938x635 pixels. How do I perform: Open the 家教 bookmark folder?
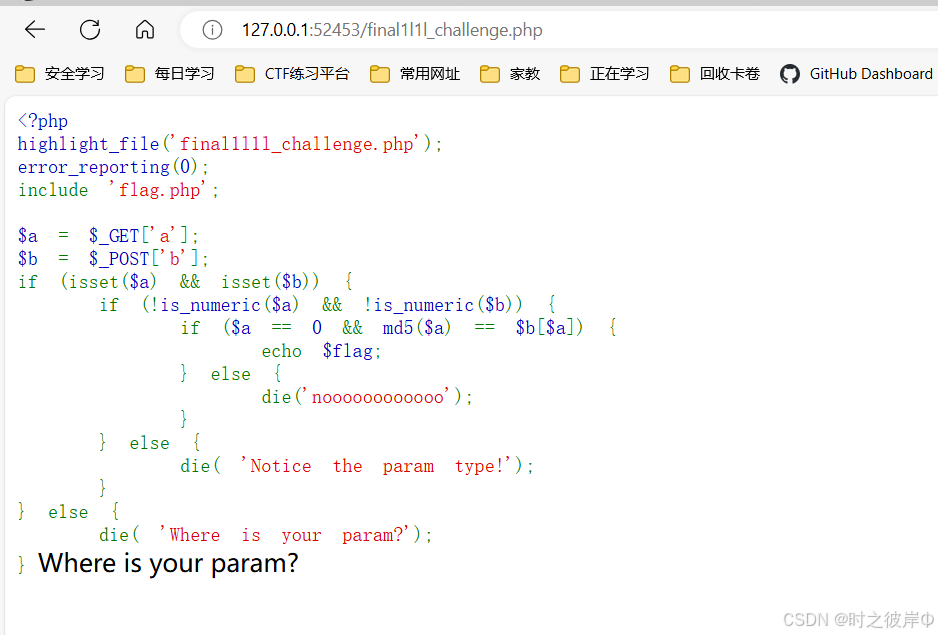click(510, 74)
